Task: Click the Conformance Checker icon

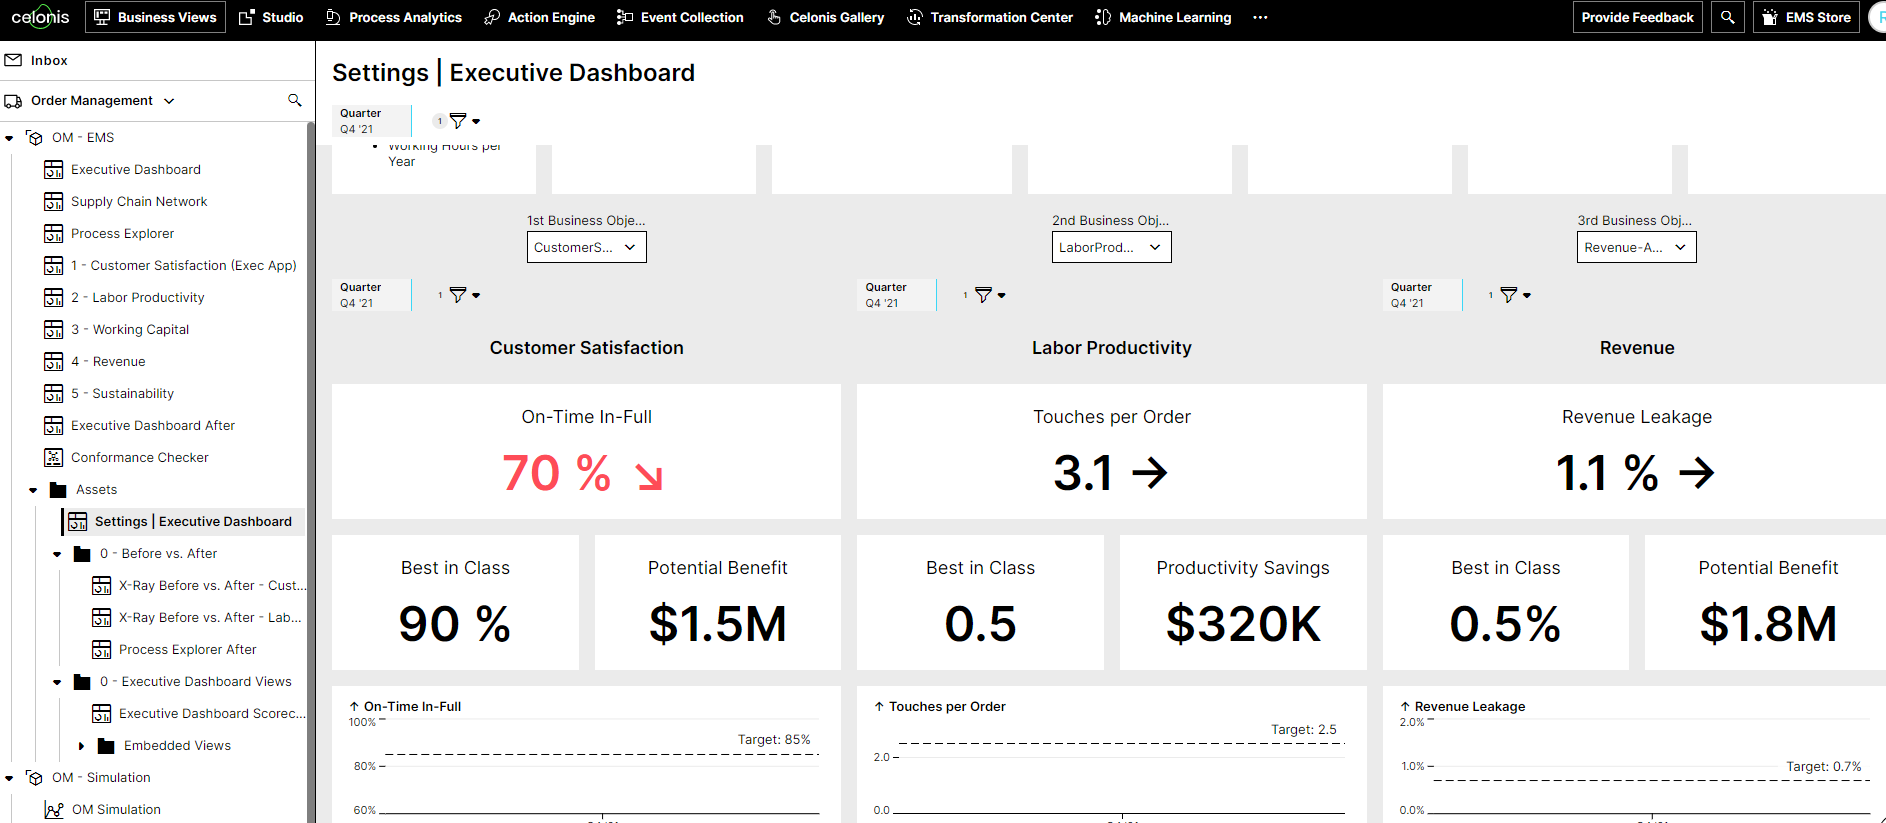Action: [x=53, y=457]
